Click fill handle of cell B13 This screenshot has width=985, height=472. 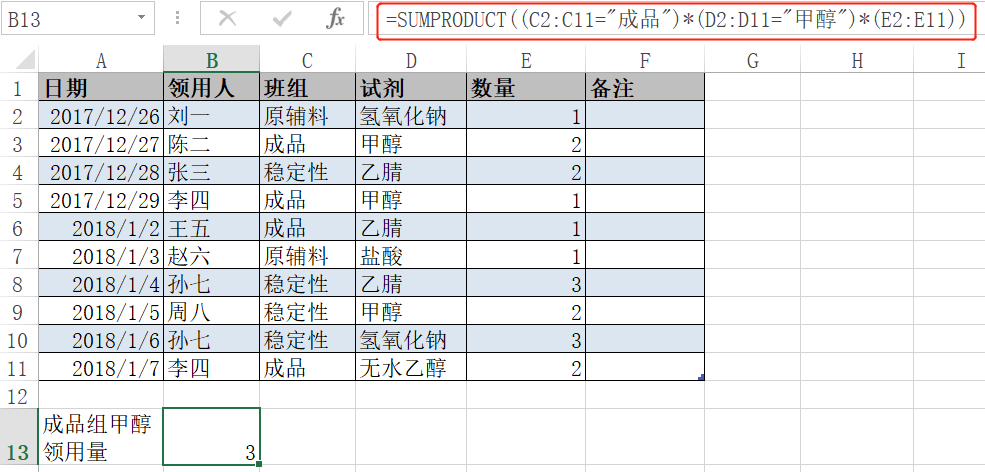point(259,464)
